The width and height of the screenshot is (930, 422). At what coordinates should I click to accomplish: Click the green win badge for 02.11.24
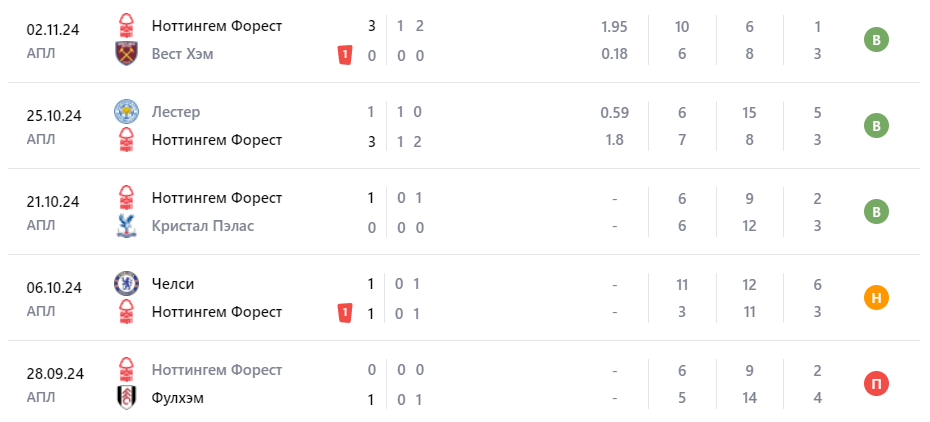pos(876,40)
